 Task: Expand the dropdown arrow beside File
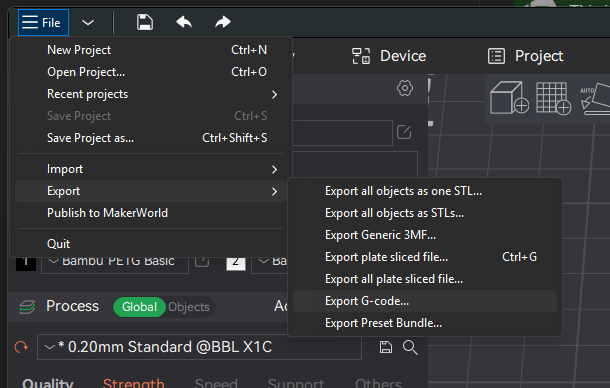[88, 23]
